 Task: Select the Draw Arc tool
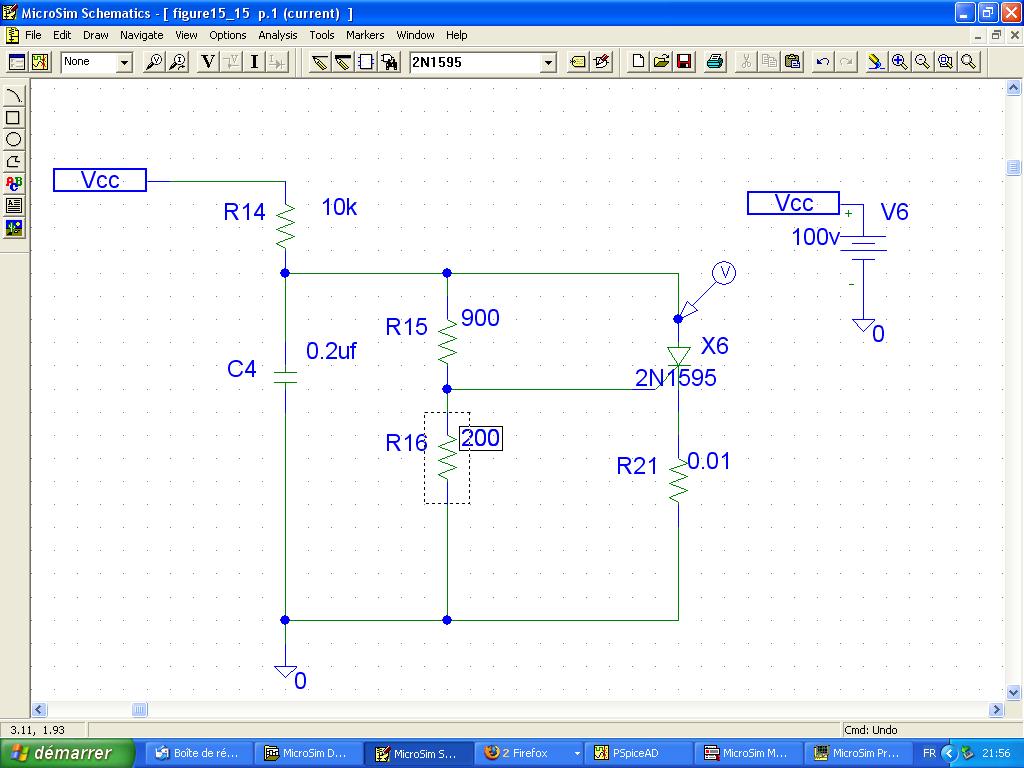coord(13,95)
